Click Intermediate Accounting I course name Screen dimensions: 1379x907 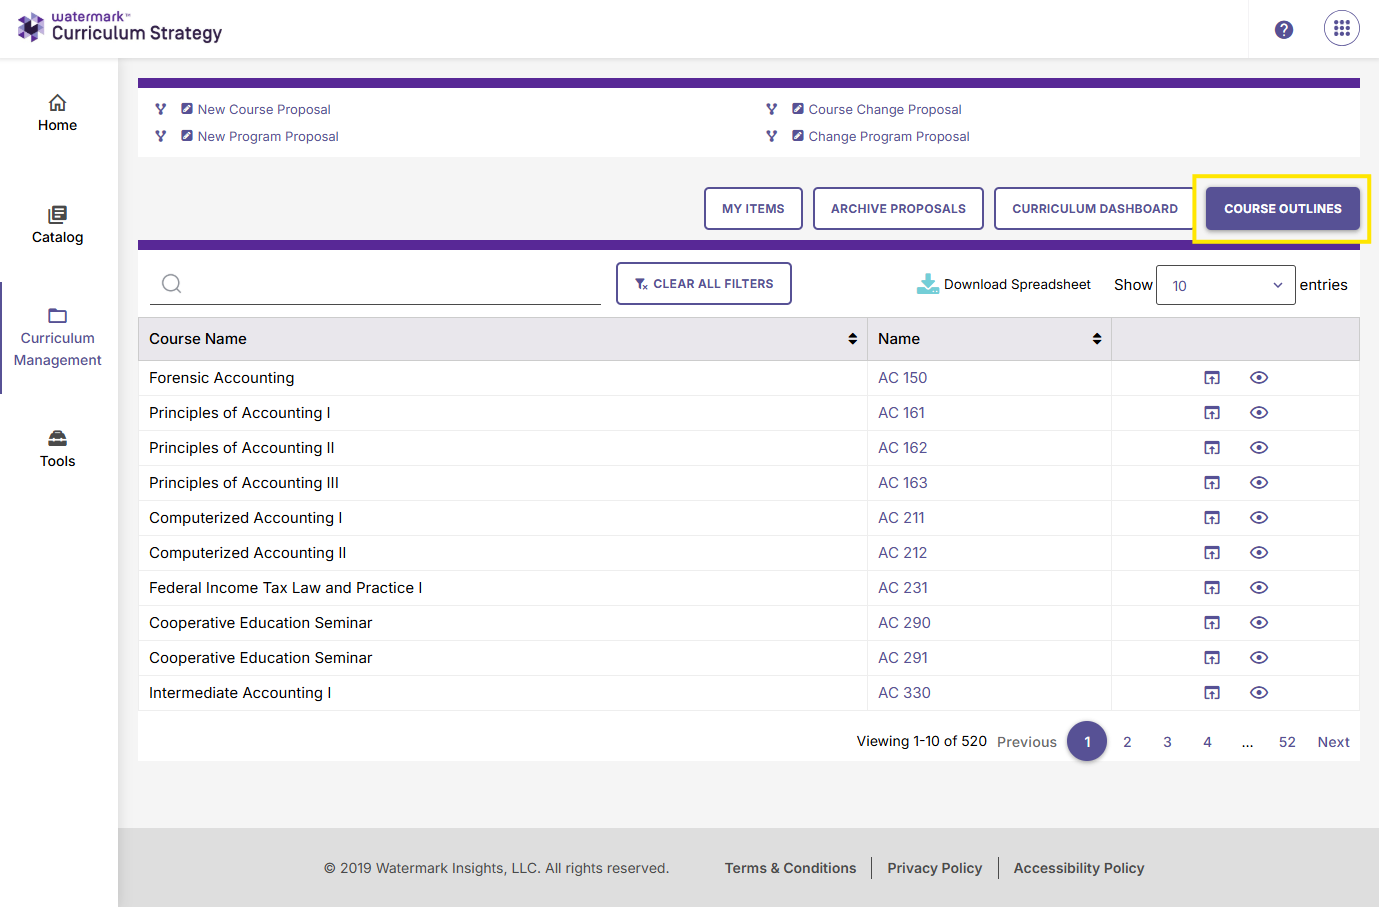tap(240, 693)
